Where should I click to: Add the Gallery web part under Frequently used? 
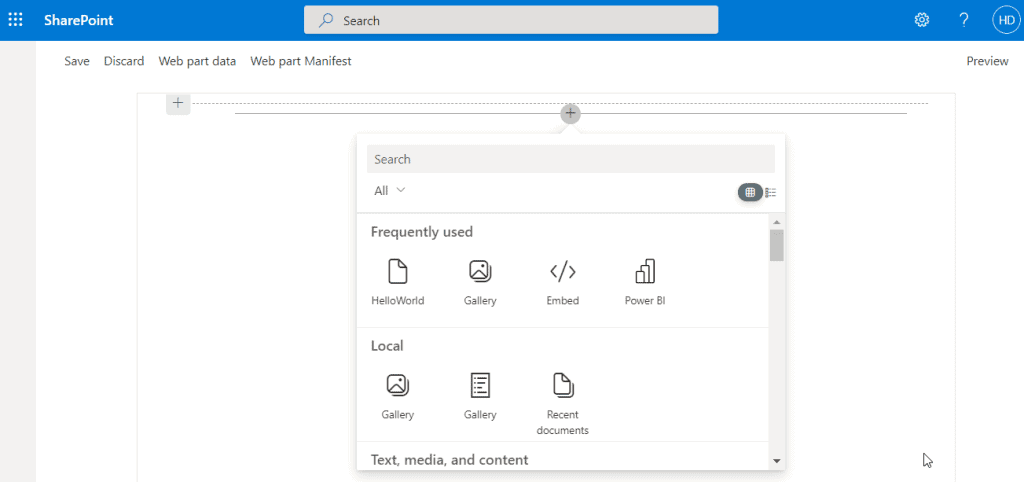click(480, 282)
